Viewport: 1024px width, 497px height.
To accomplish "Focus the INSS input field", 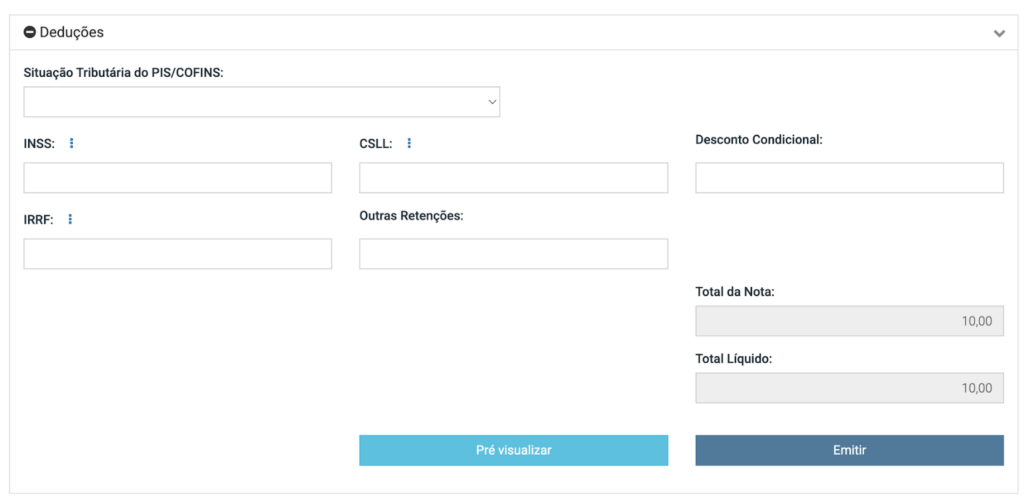I will coord(177,178).
